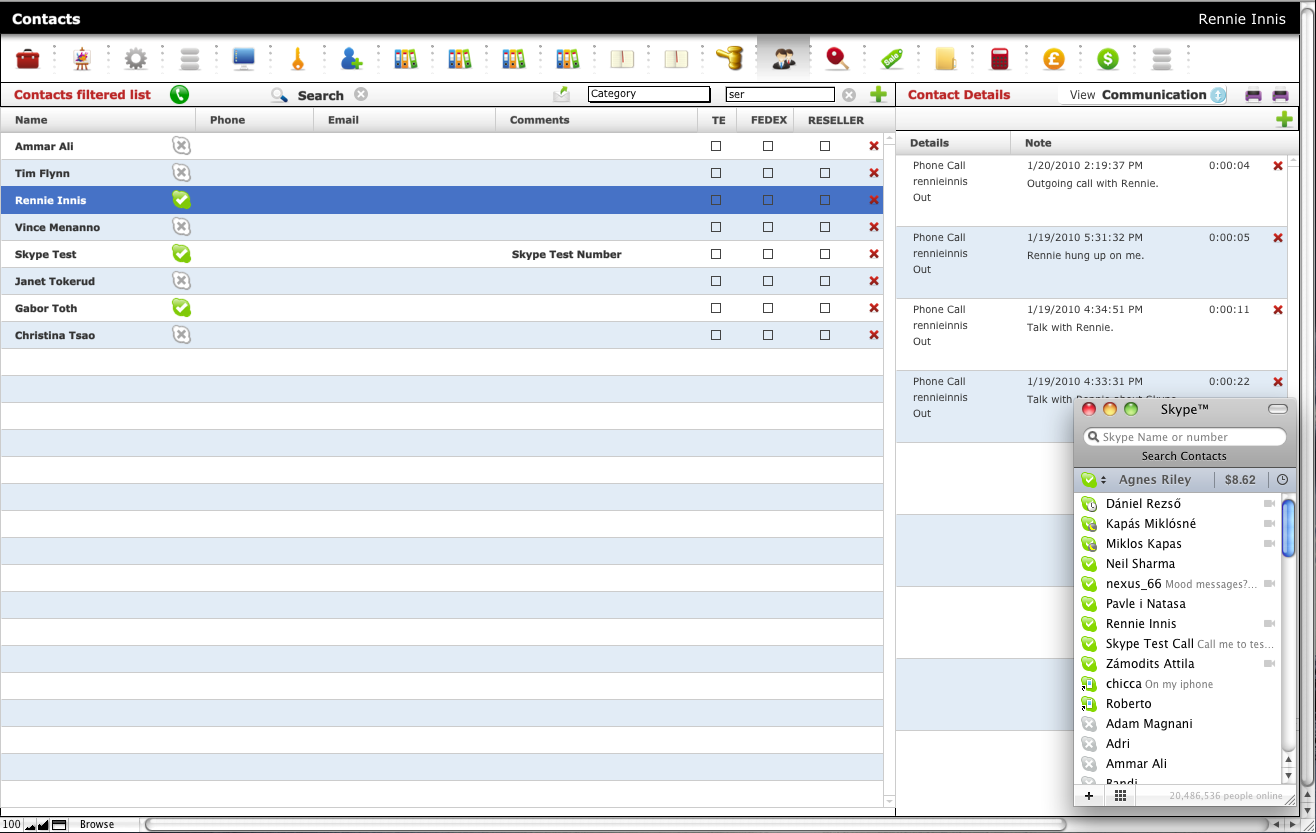Click the Search button with the magnifier

click(x=308, y=95)
